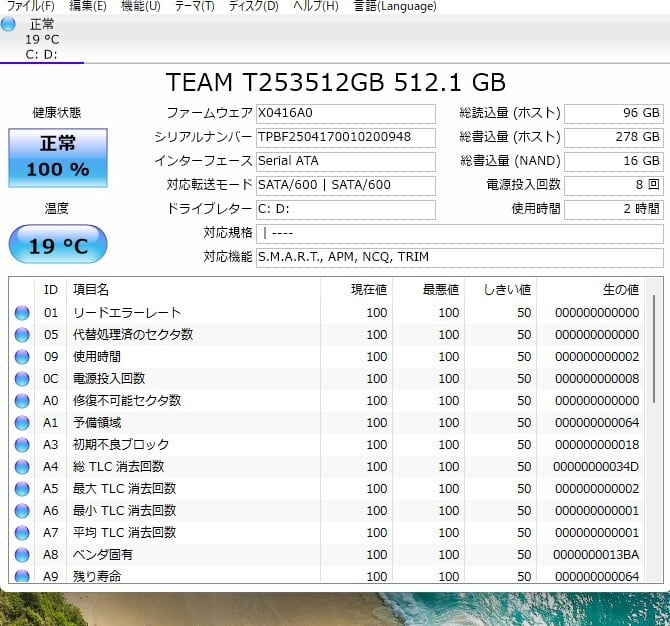670x626 pixels.
Task: Click the blue status orb for ID 01
Action: pyautogui.click(x=22, y=313)
